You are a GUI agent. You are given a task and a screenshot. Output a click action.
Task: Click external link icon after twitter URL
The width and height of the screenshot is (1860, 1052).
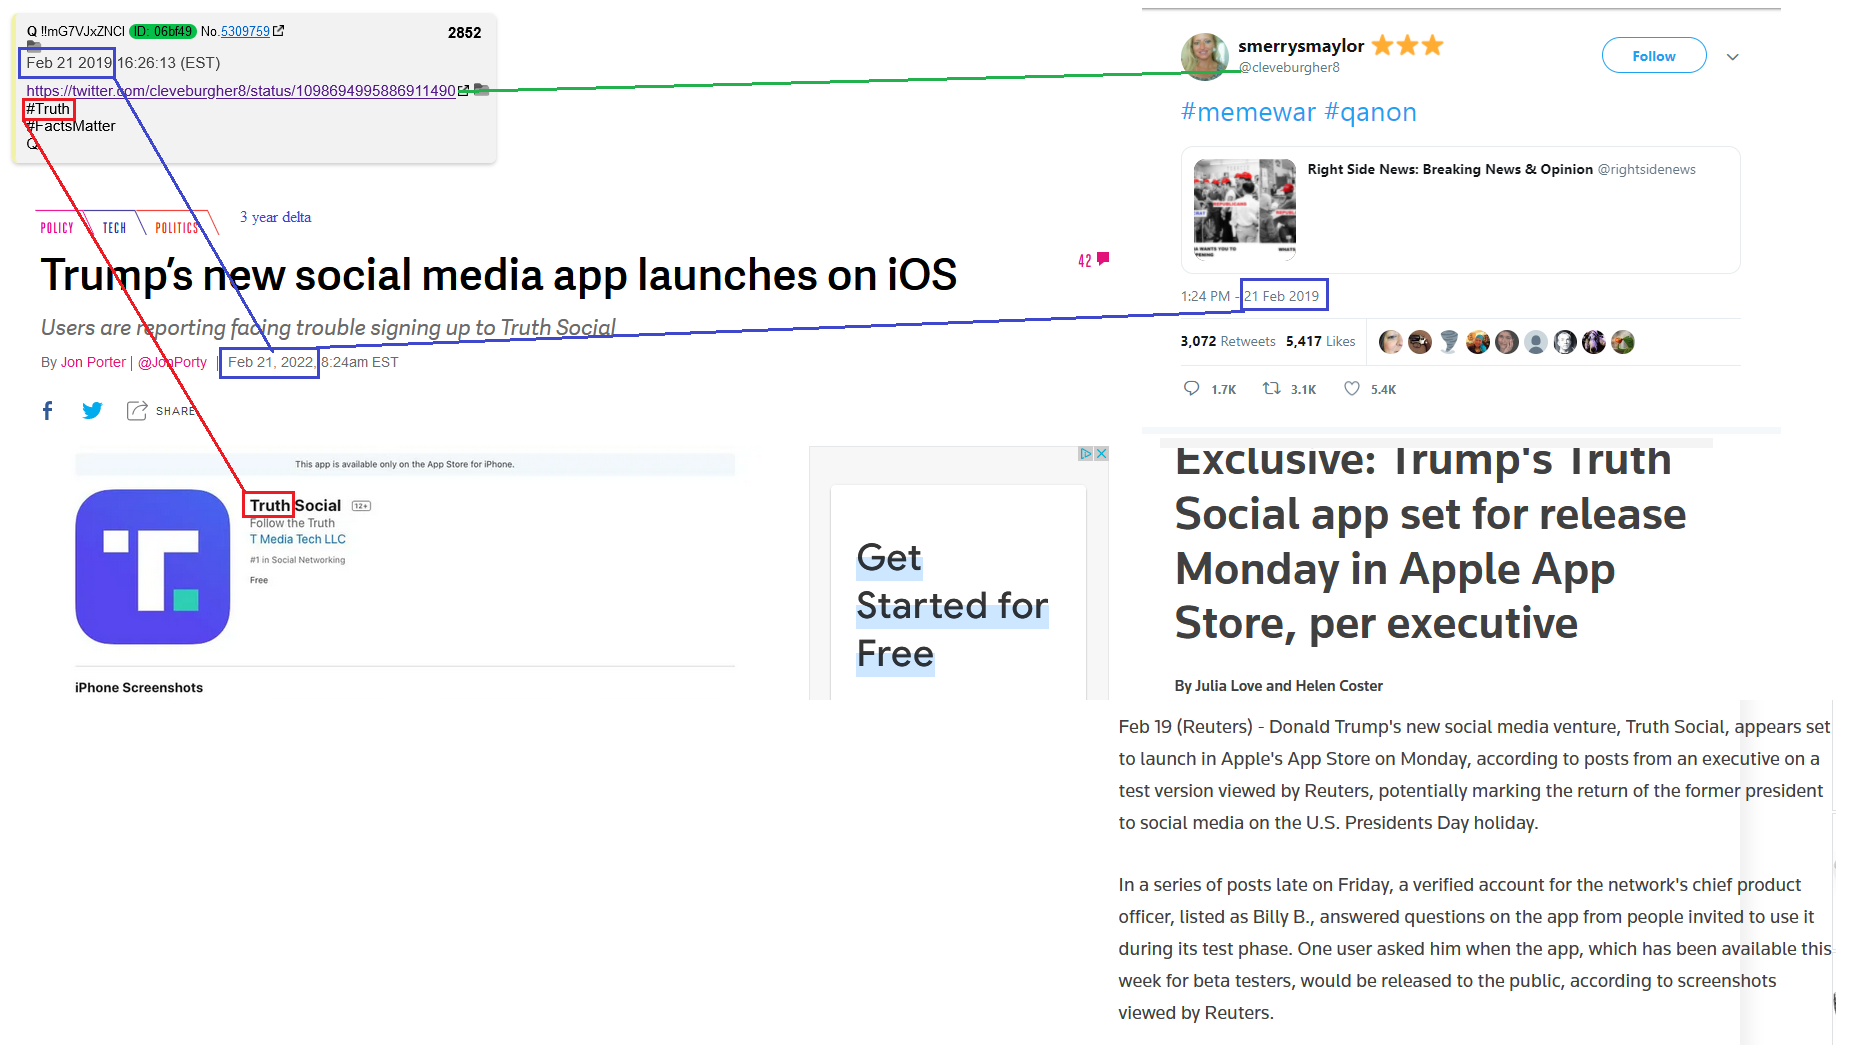click(x=463, y=91)
